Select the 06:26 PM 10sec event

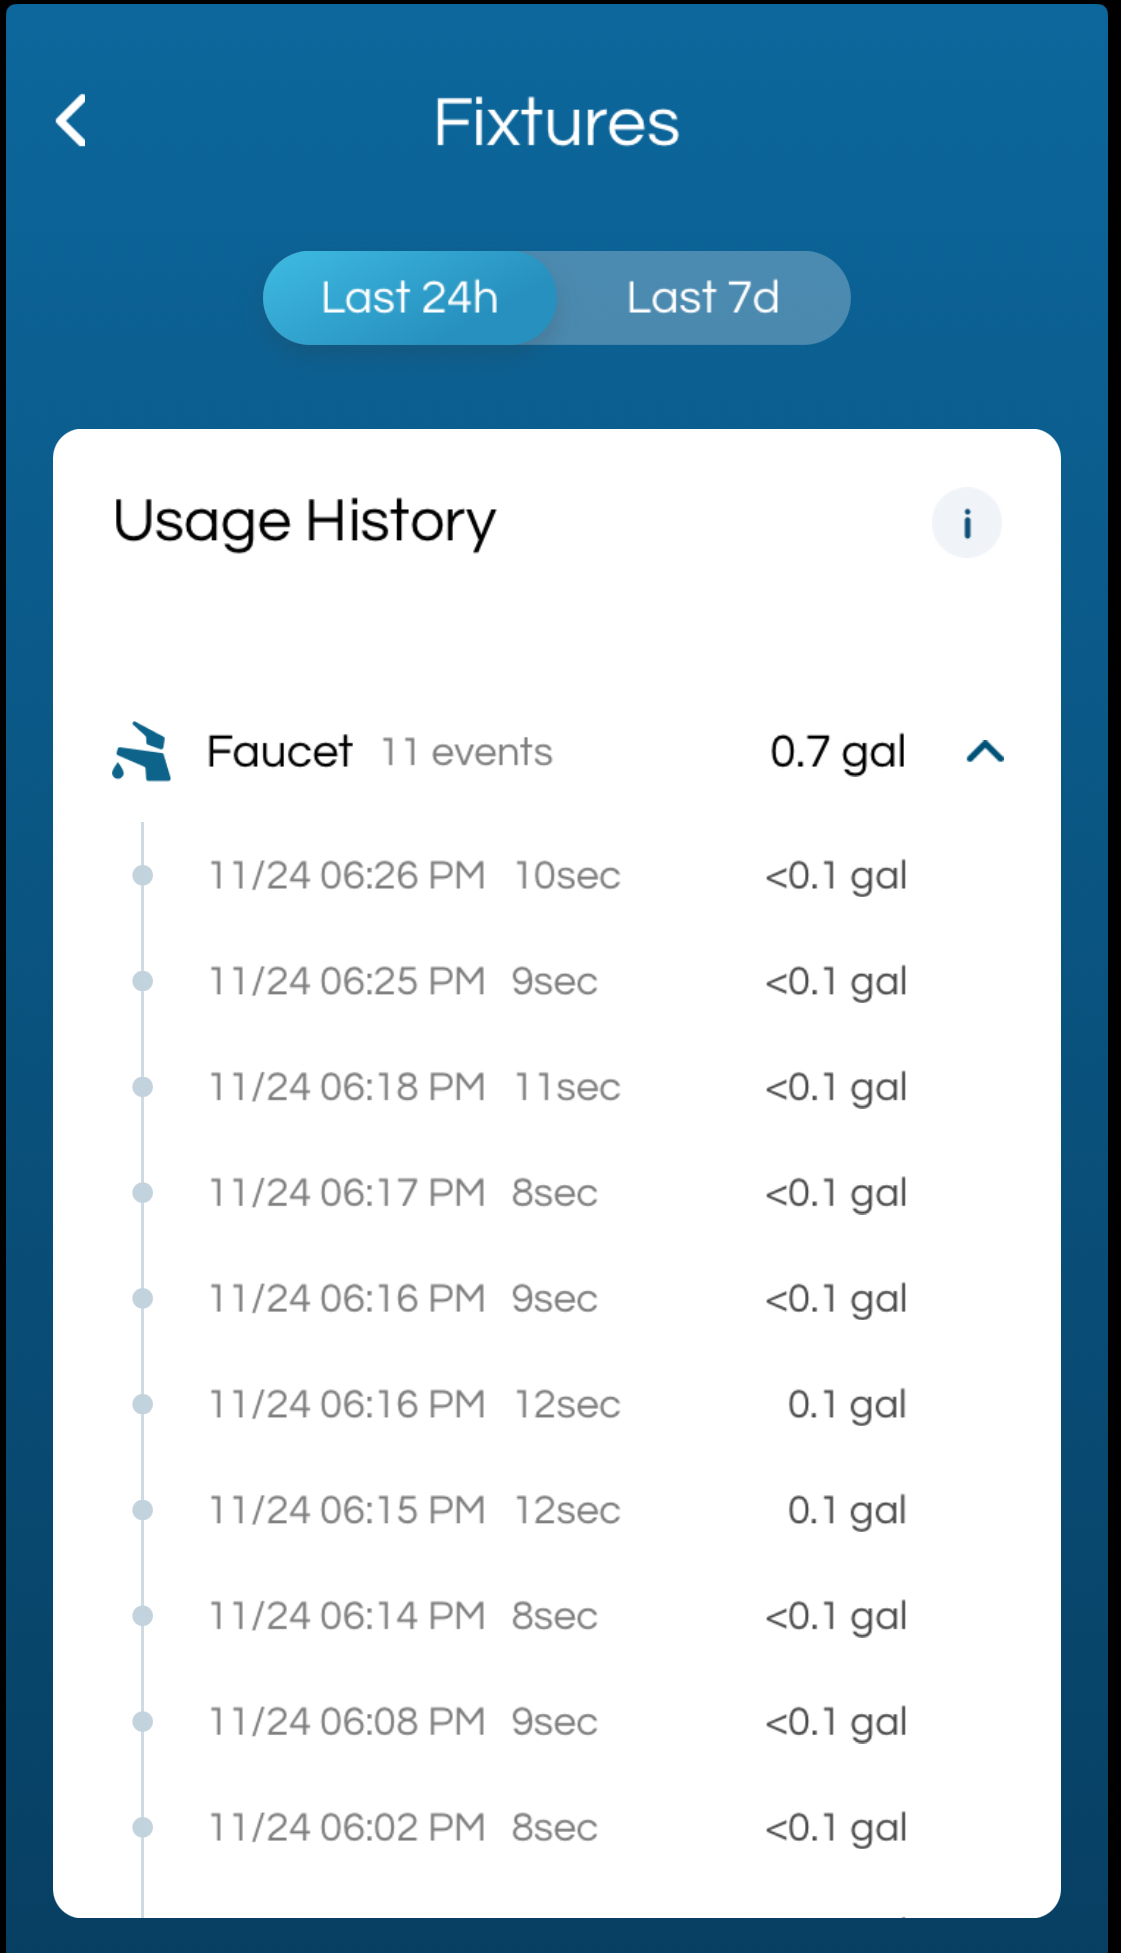[556, 876]
